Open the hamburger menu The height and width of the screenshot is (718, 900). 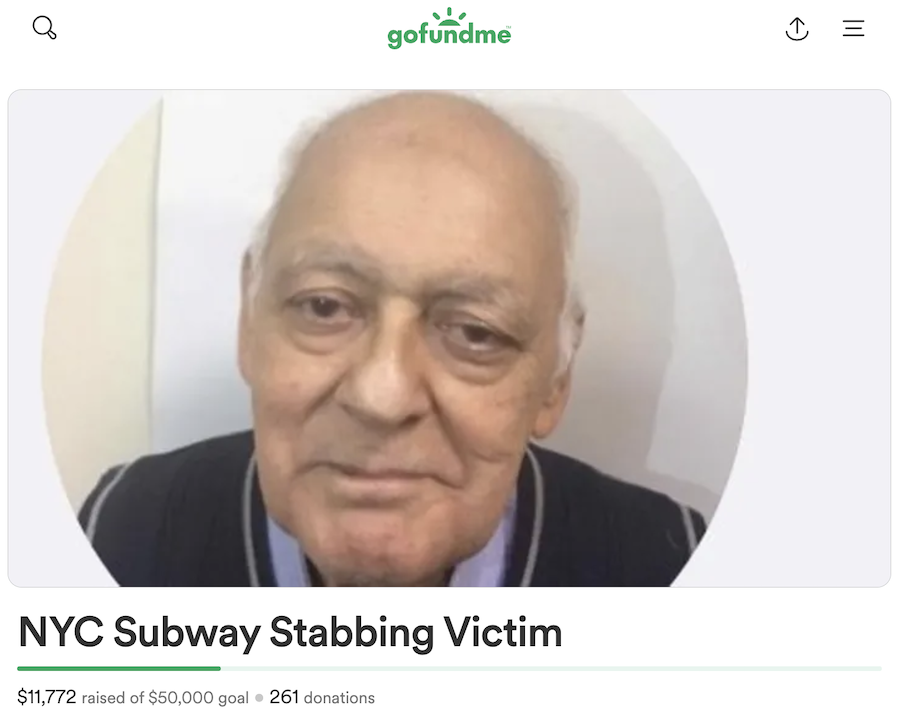[854, 28]
